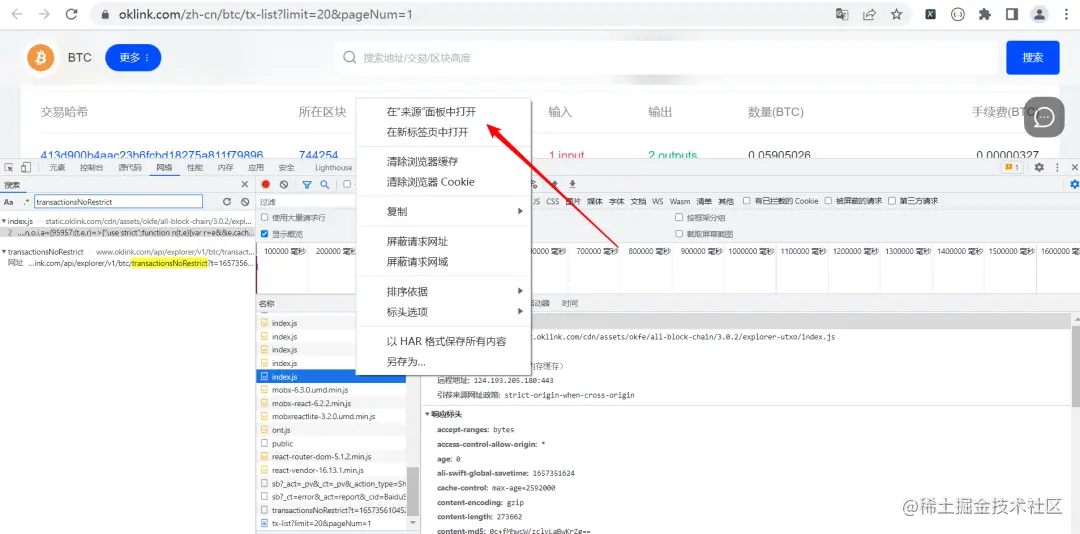Open the Chrome side panel icon
Screen dimensions: 1080x534
pyautogui.click(x=1012, y=14)
